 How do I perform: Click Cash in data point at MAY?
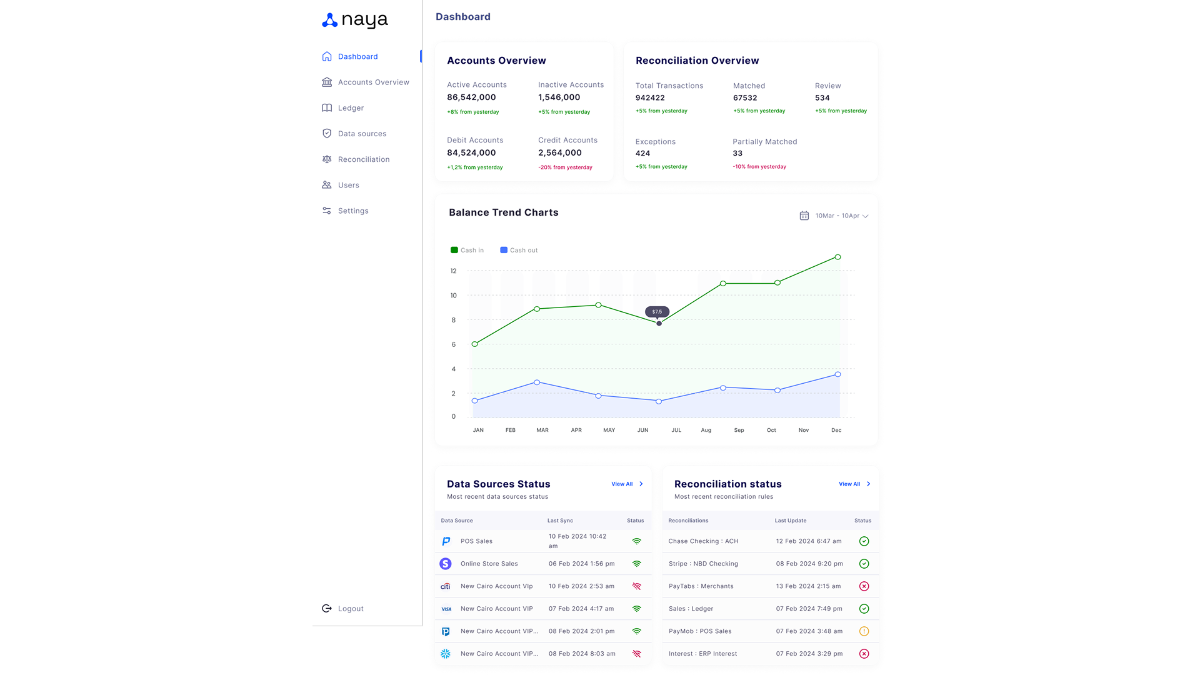click(599, 305)
